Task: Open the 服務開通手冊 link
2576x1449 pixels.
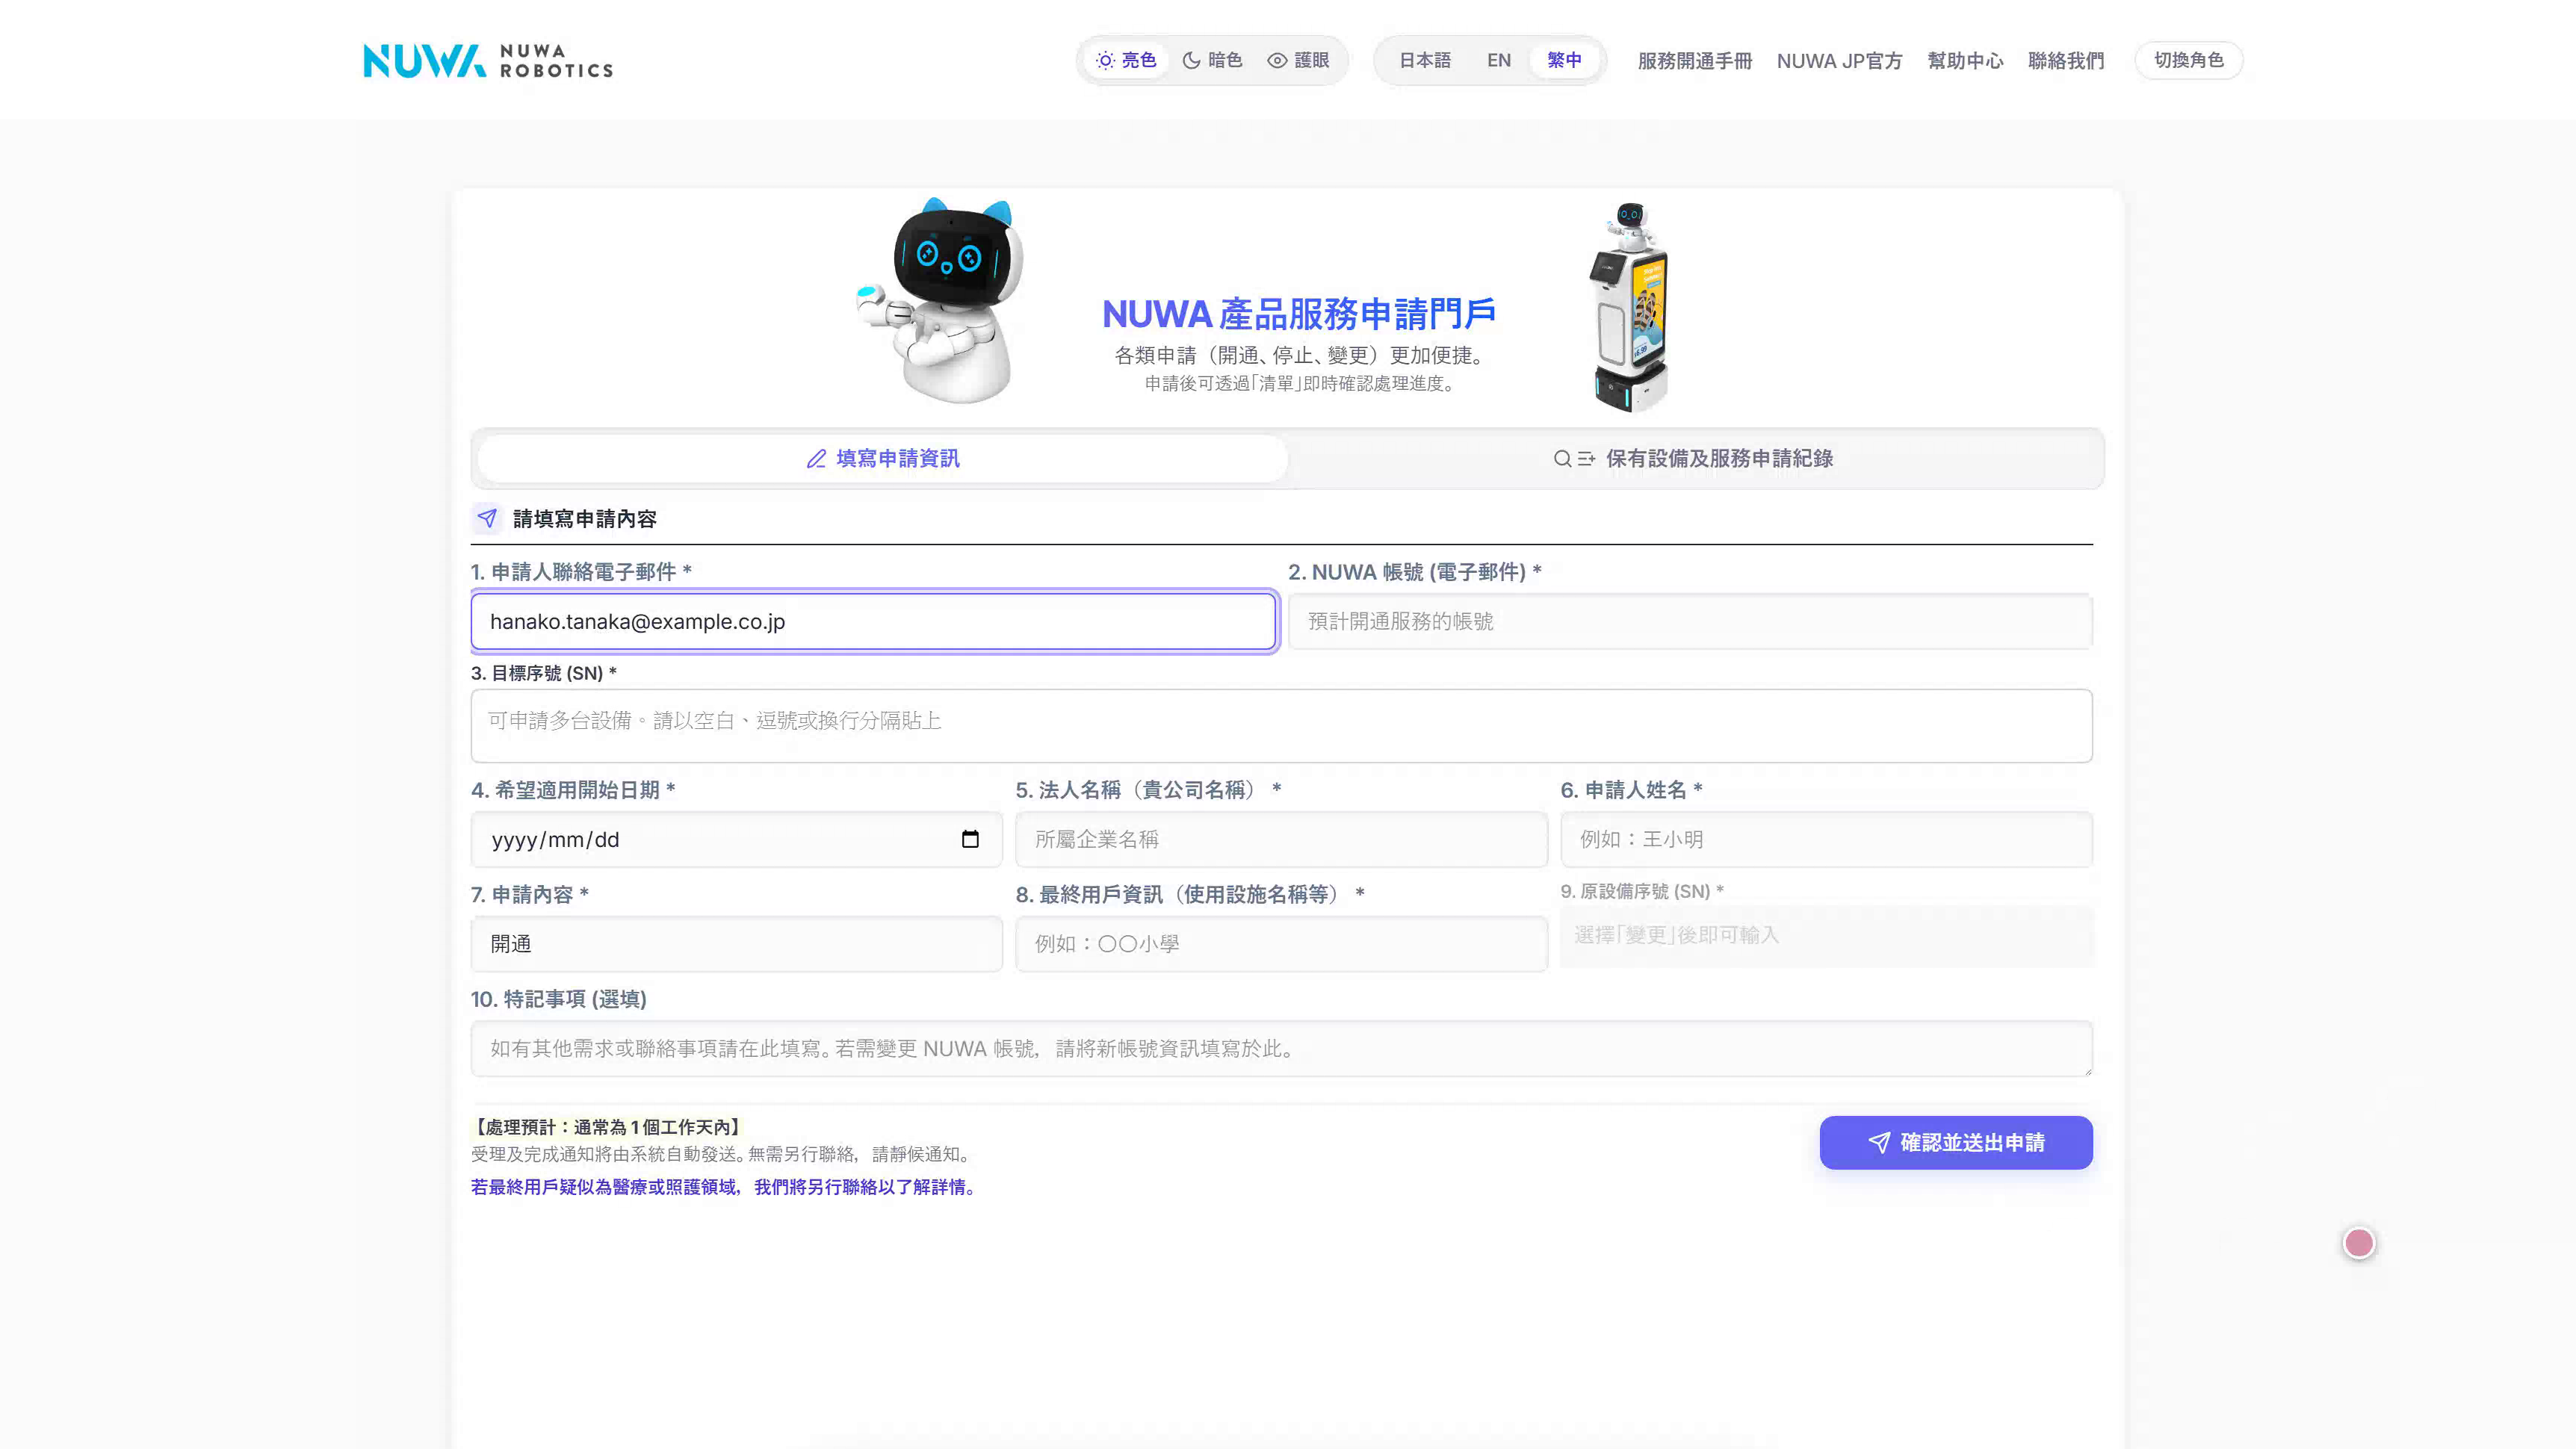Action: pos(1694,61)
